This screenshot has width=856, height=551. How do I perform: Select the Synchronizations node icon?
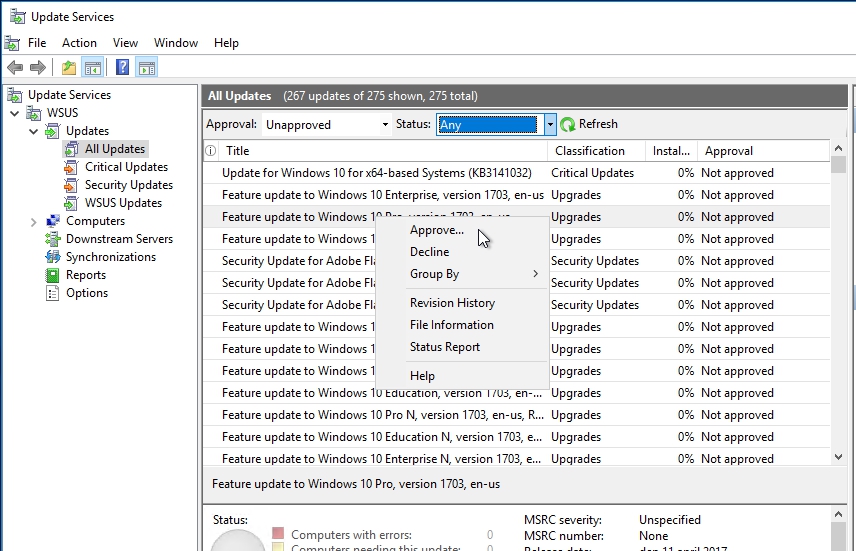click(x=53, y=257)
